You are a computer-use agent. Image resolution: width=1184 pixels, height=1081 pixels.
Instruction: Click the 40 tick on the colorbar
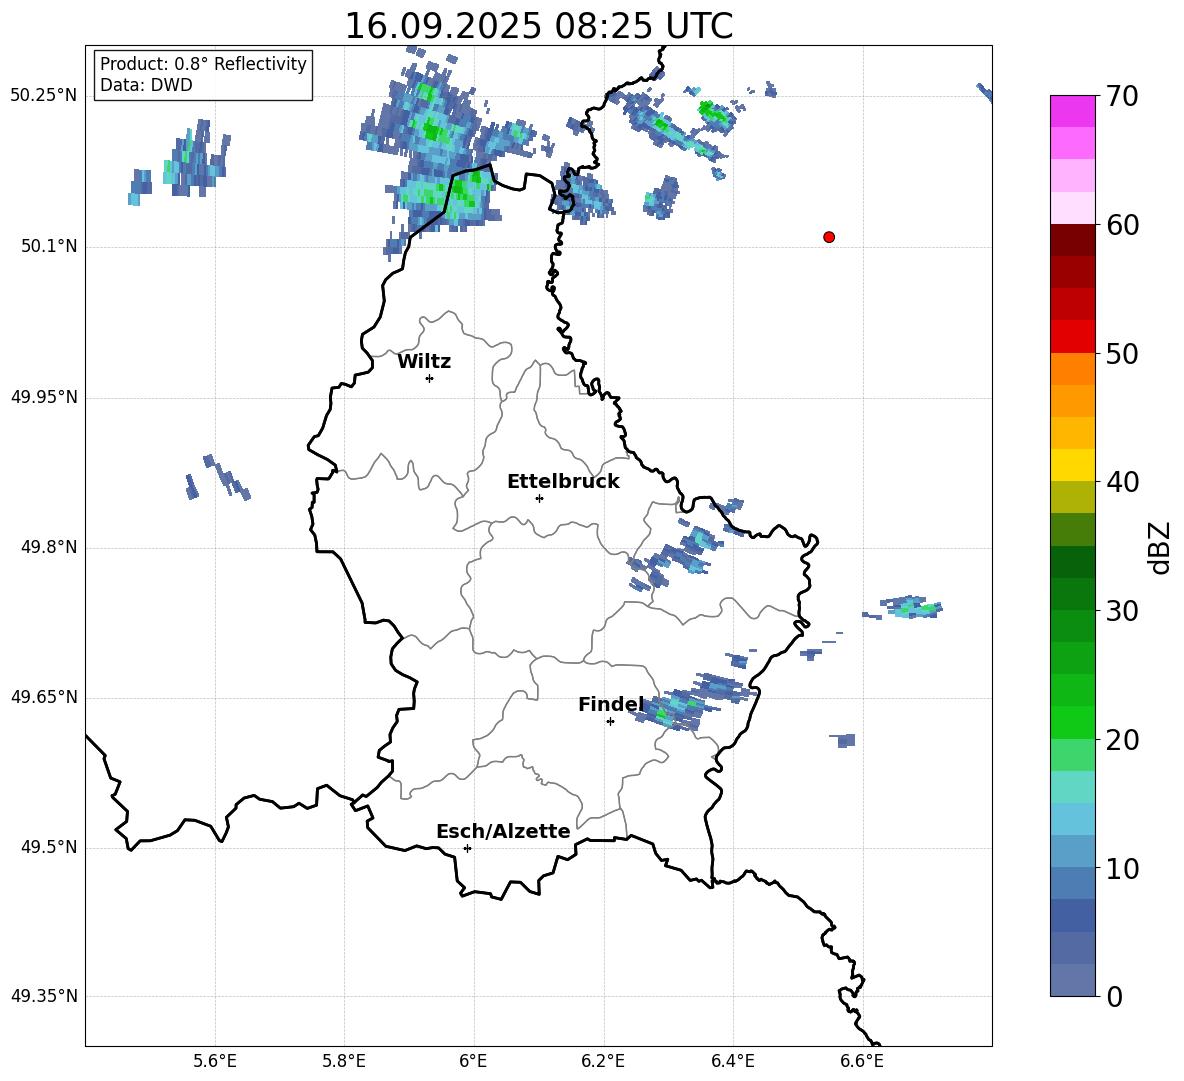1122,482
